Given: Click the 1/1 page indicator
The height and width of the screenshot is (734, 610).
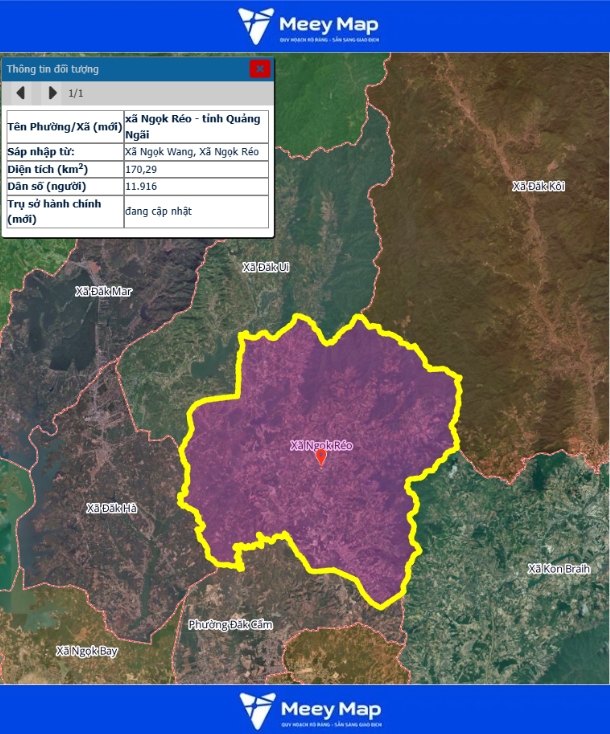Looking at the screenshot, I should [76, 93].
